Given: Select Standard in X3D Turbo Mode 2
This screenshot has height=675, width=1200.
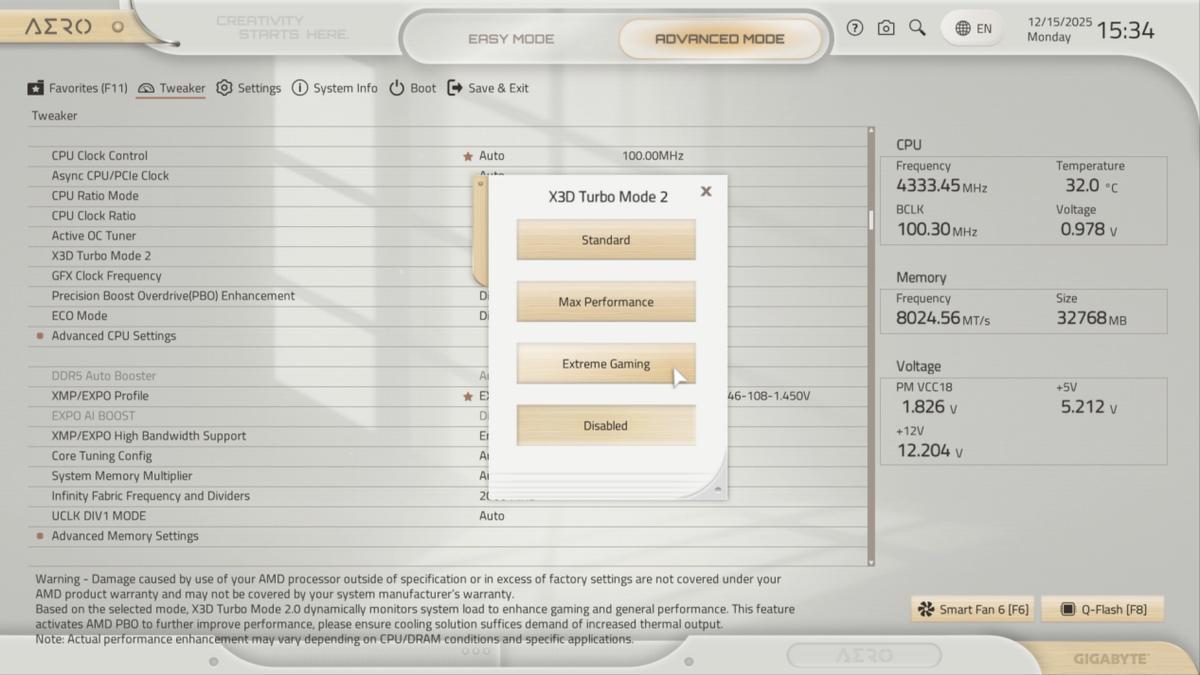Looking at the screenshot, I should [x=606, y=240].
